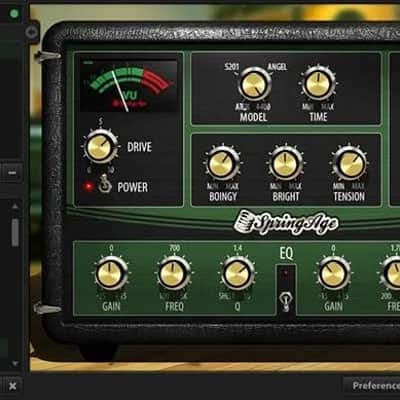Click the MODEL selector knob
The height and width of the screenshot is (400, 400).
click(x=254, y=84)
